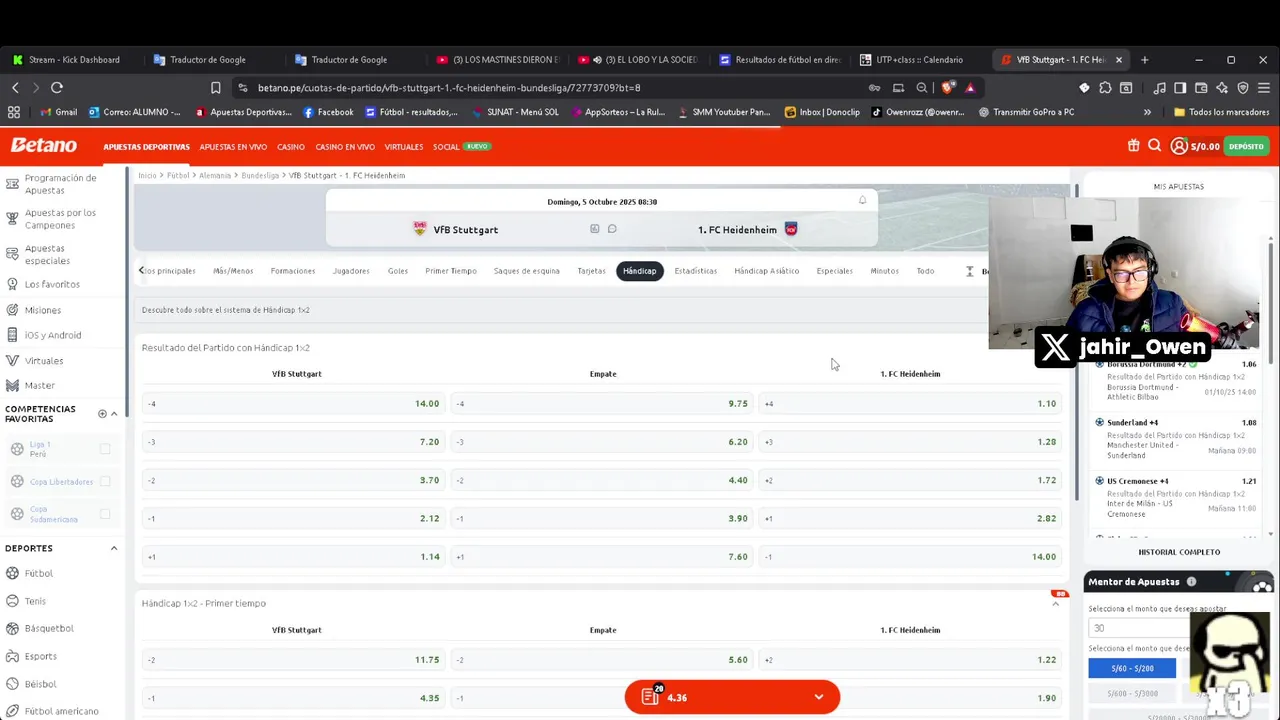Viewport: 1280px width, 720px height.
Task: Check the Liga 1 Perú checkbox
Action: (x=105, y=449)
